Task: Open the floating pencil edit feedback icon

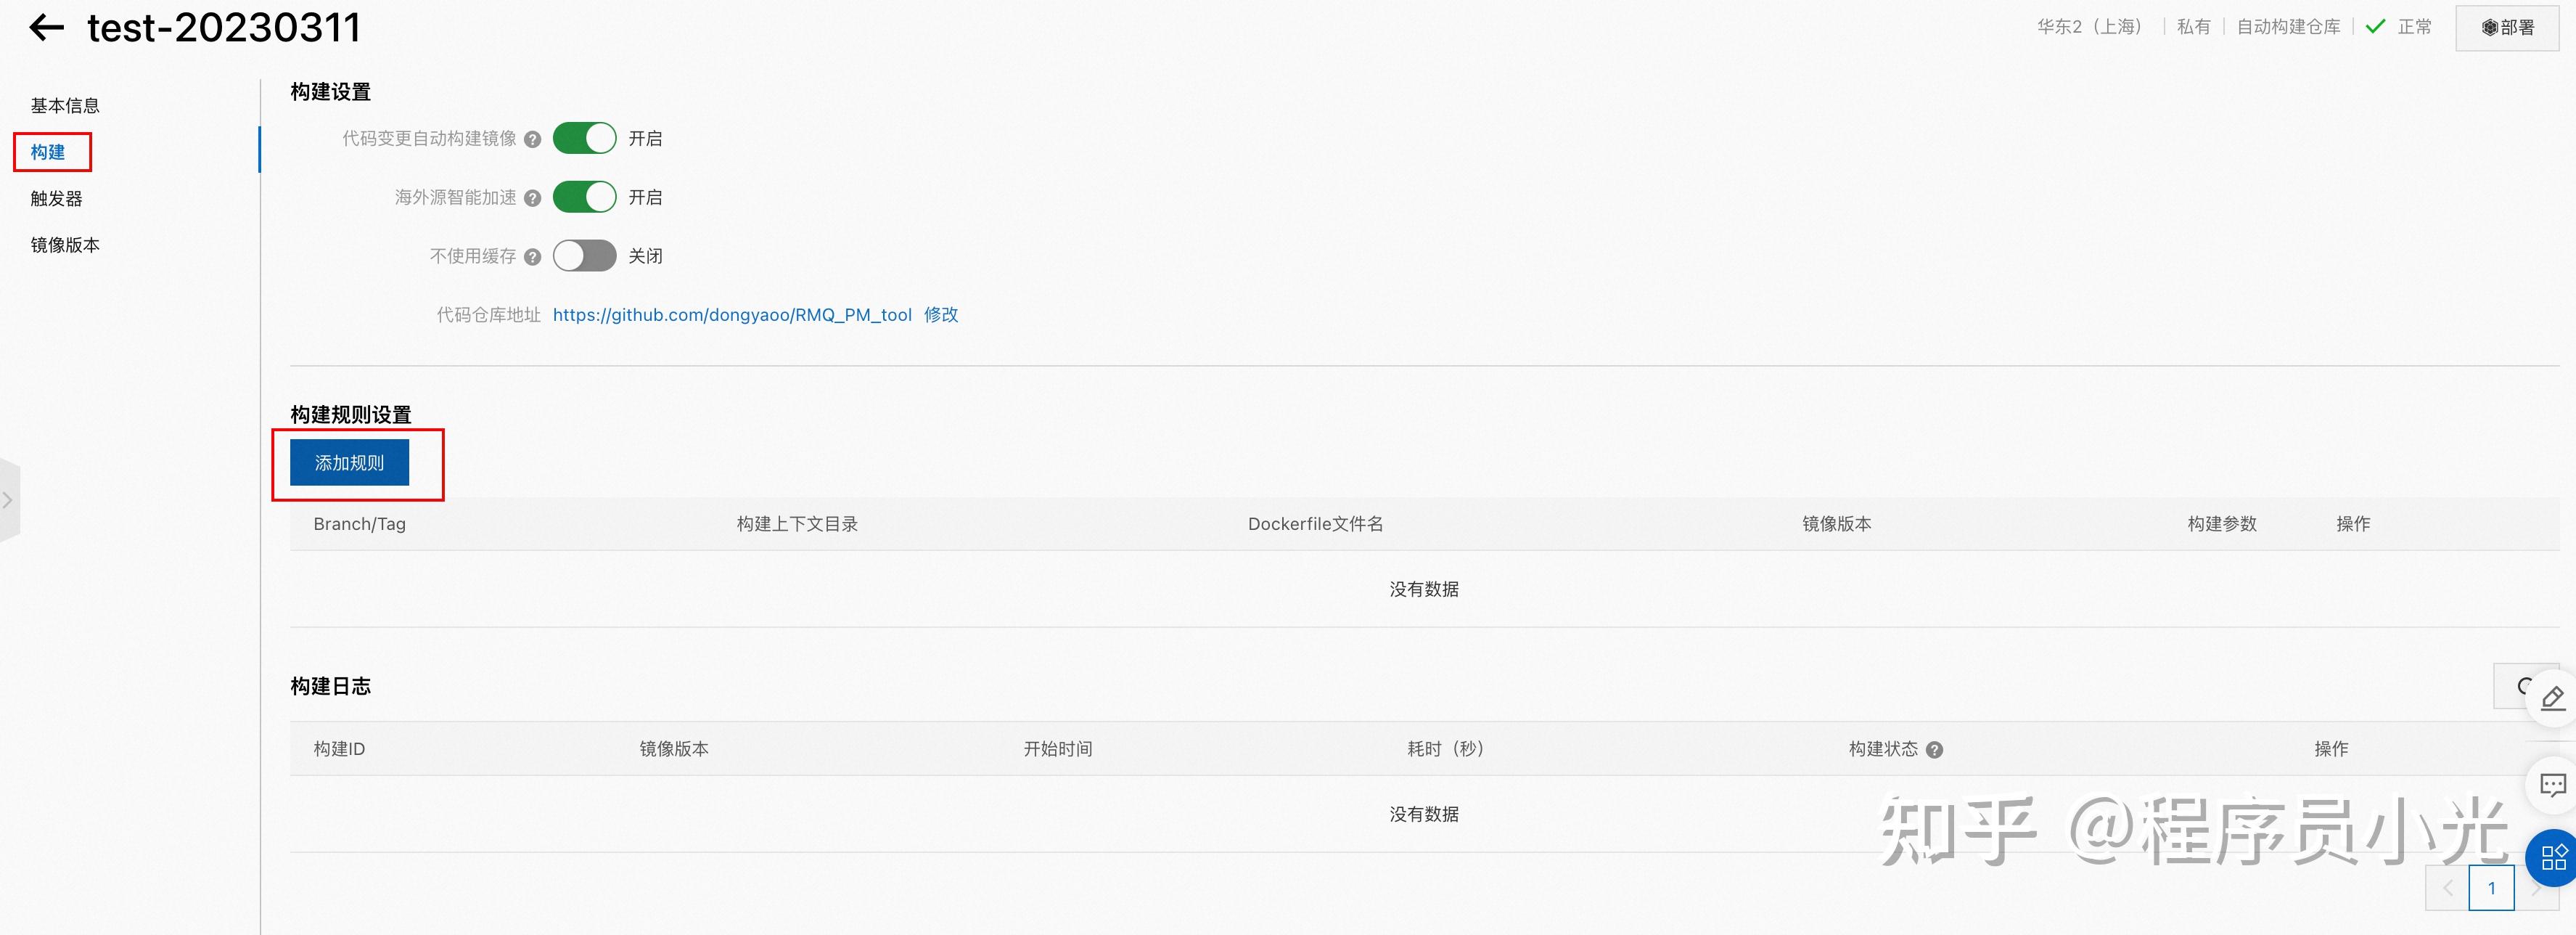Action: (2551, 697)
